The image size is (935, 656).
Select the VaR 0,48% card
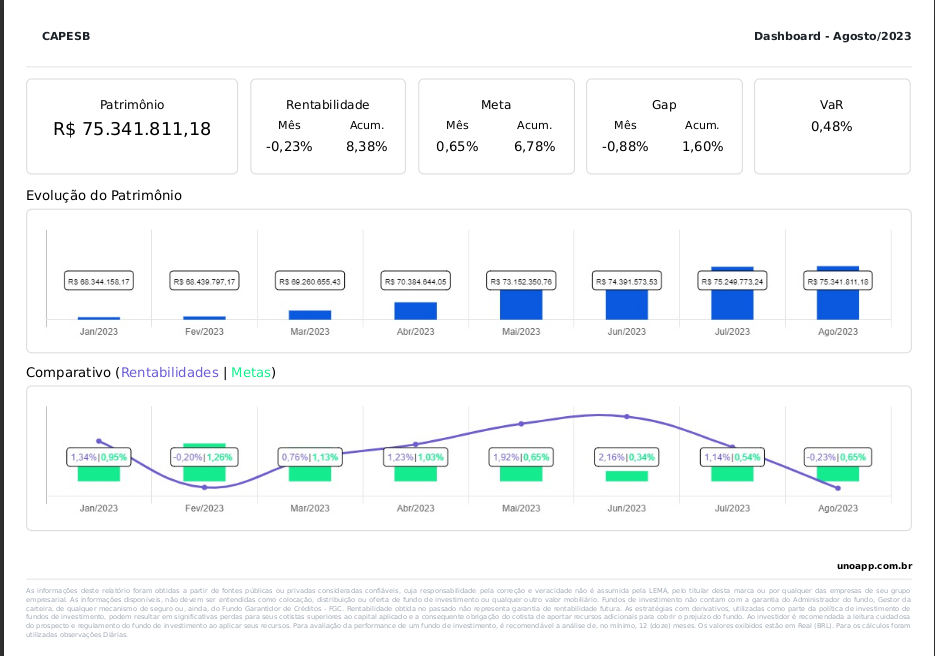[832, 126]
